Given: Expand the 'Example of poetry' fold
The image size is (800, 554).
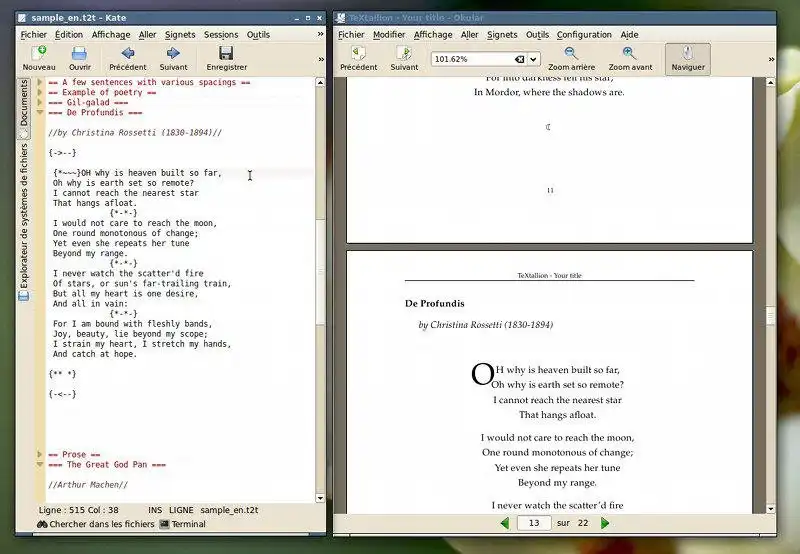Looking at the screenshot, I should point(40,92).
